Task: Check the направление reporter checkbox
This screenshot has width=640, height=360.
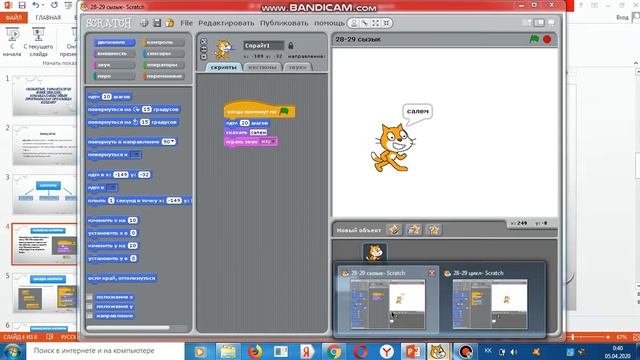Action: pyautogui.click(x=89, y=316)
